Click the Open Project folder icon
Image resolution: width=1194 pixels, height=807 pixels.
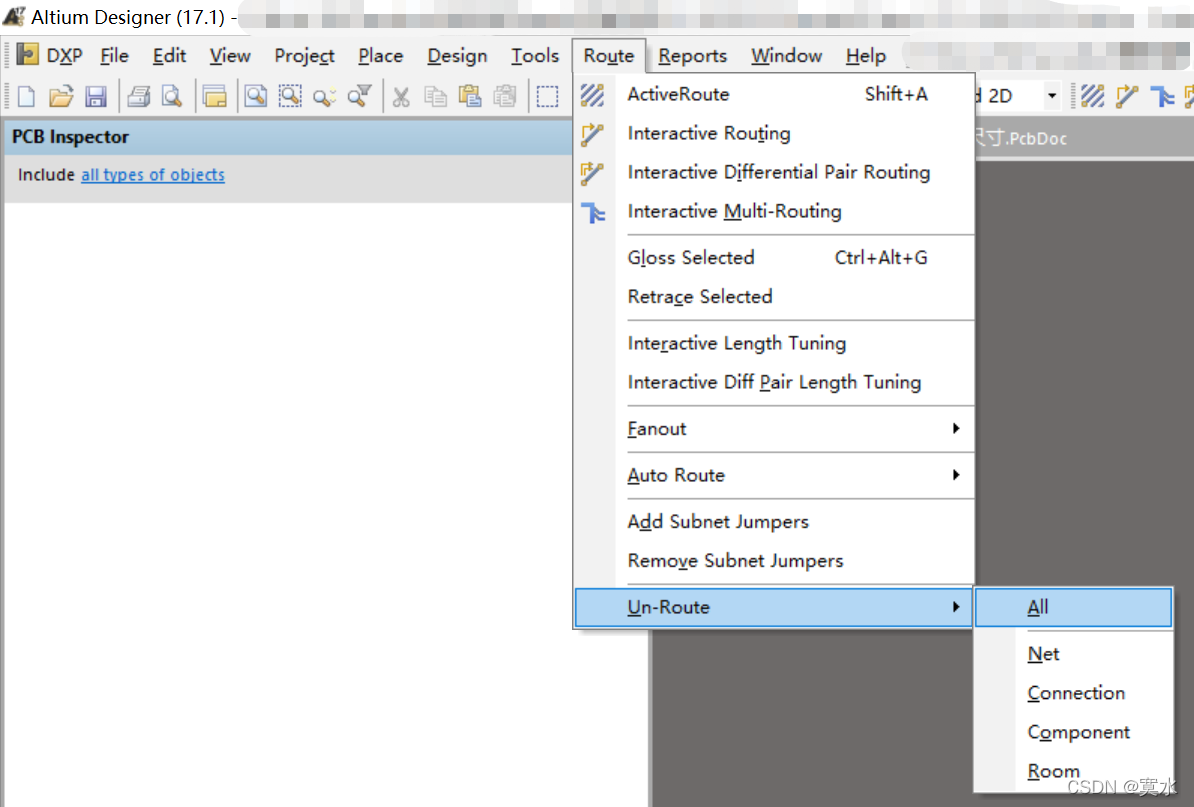tap(215, 97)
